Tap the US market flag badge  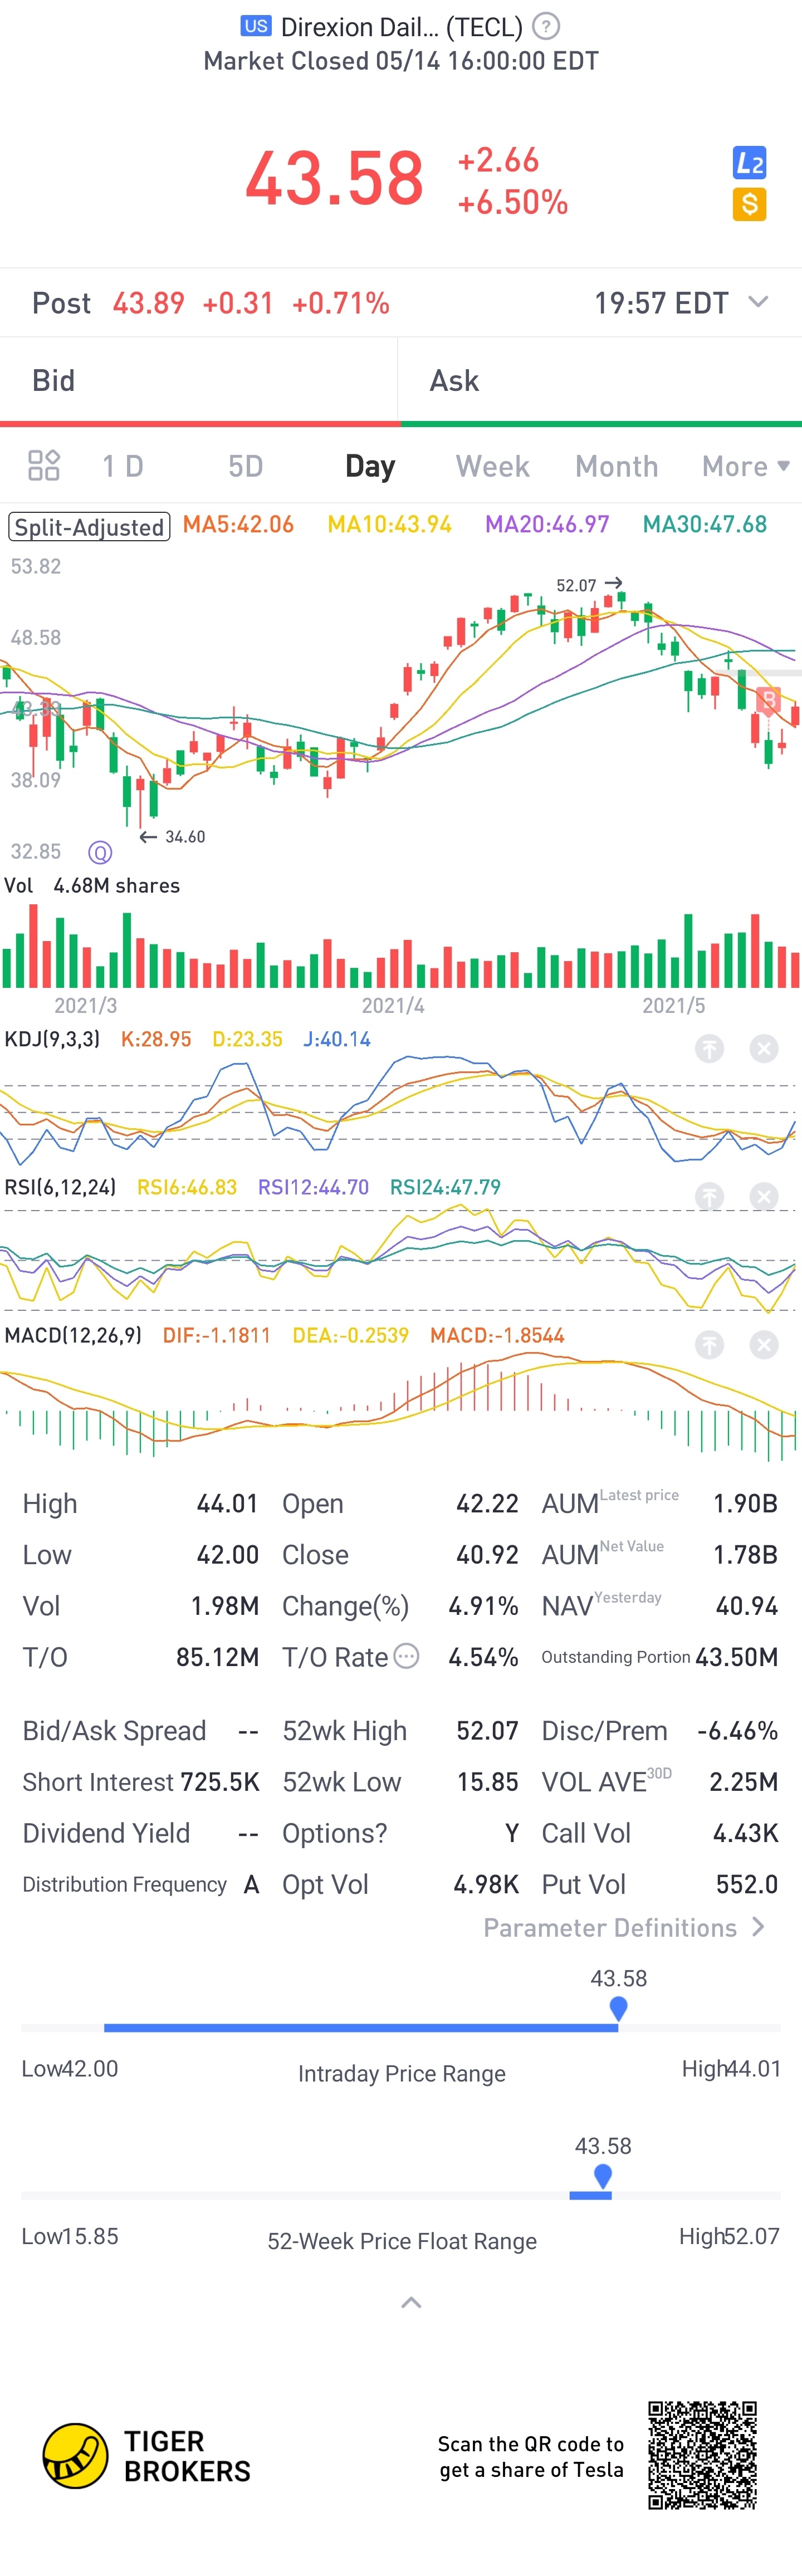click(x=256, y=26)
